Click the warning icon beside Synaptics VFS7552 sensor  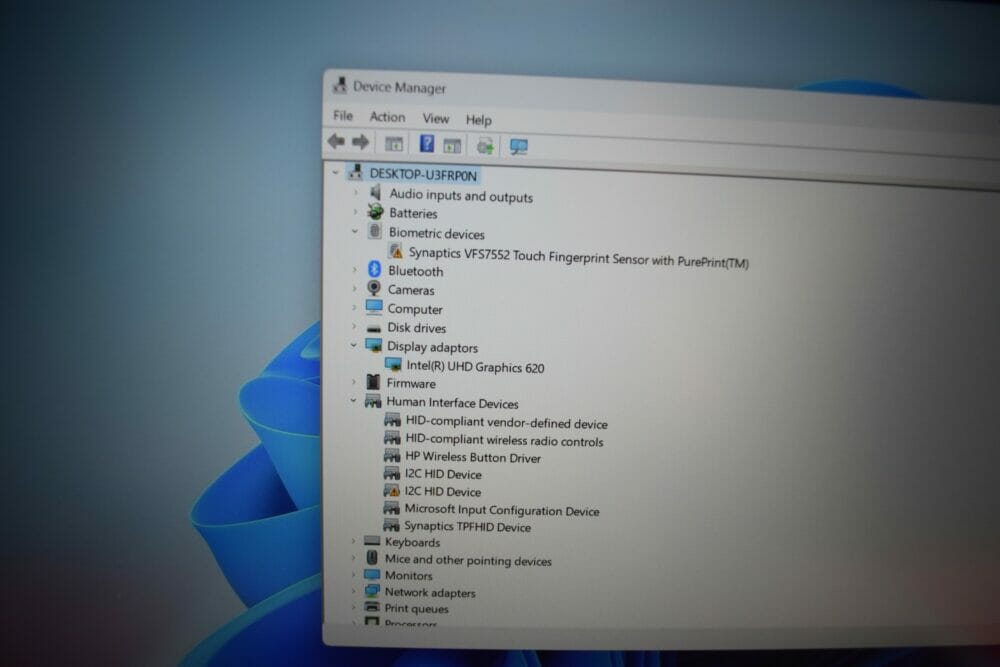[395, 251]
